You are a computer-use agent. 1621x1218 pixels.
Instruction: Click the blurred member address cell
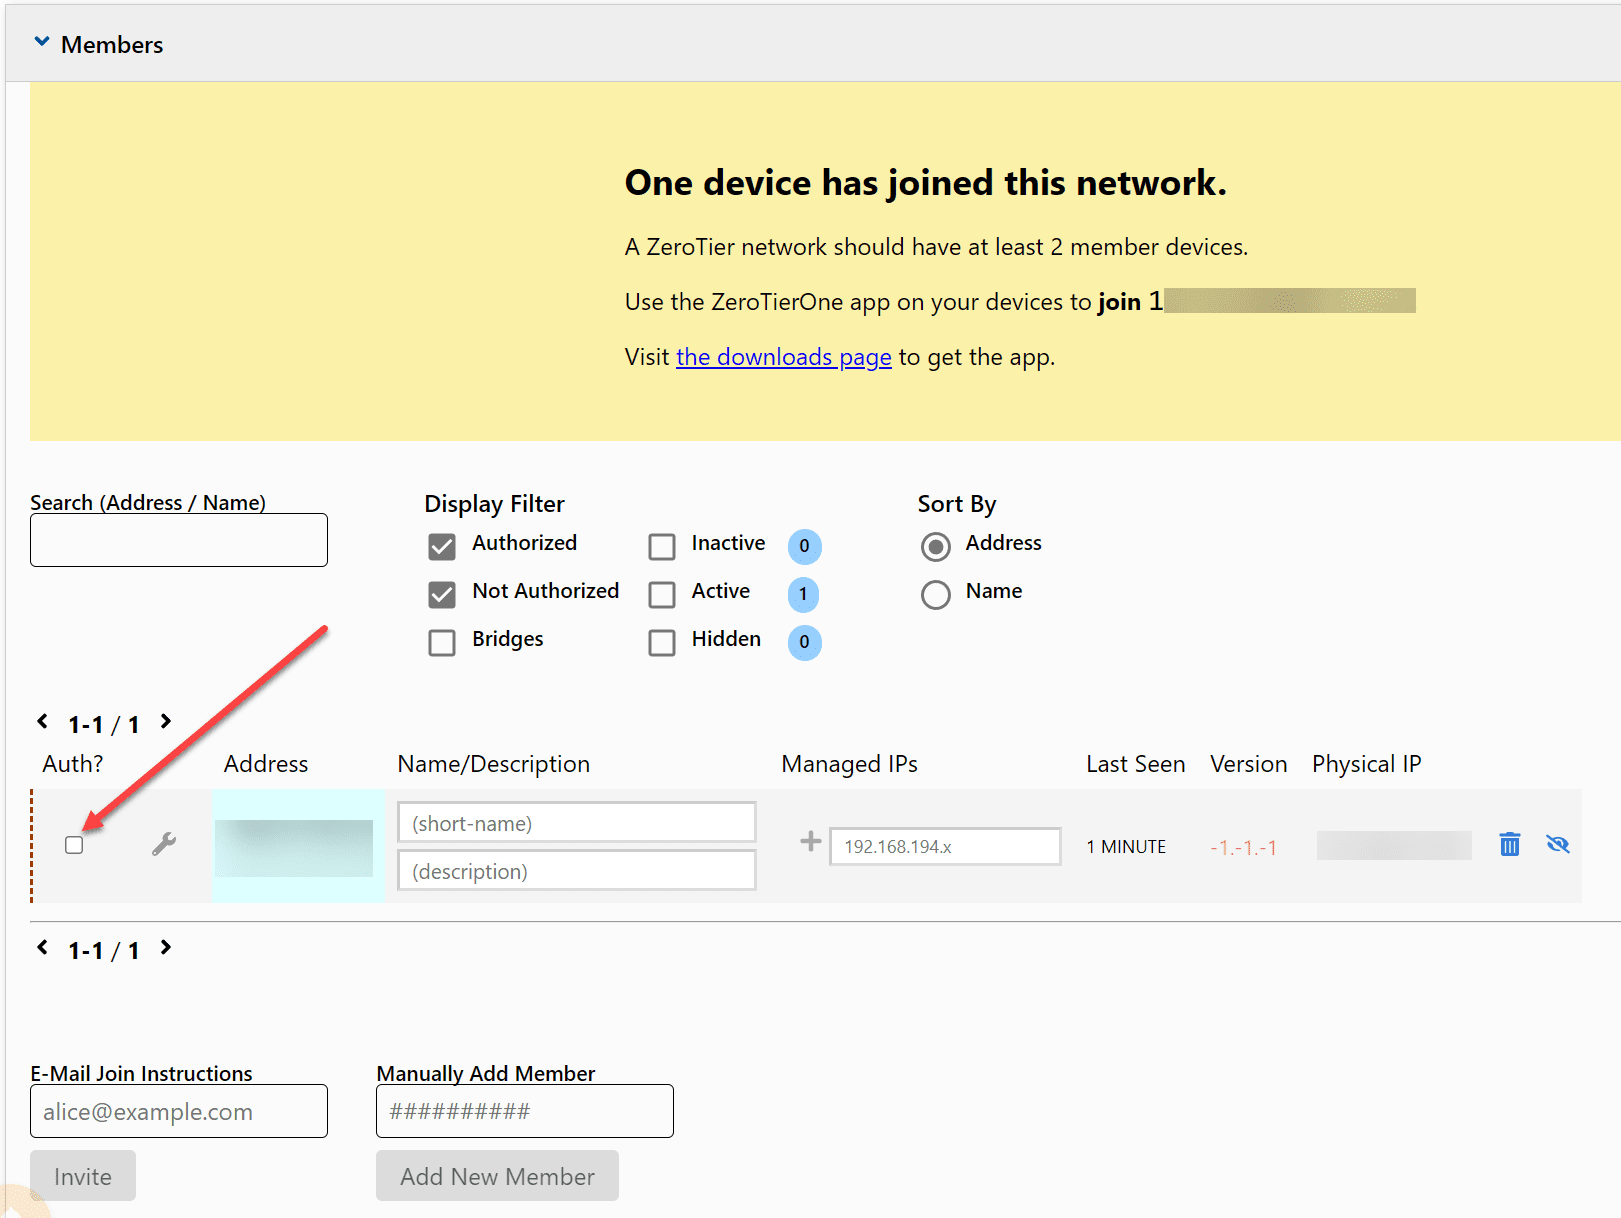click(294, 848)
